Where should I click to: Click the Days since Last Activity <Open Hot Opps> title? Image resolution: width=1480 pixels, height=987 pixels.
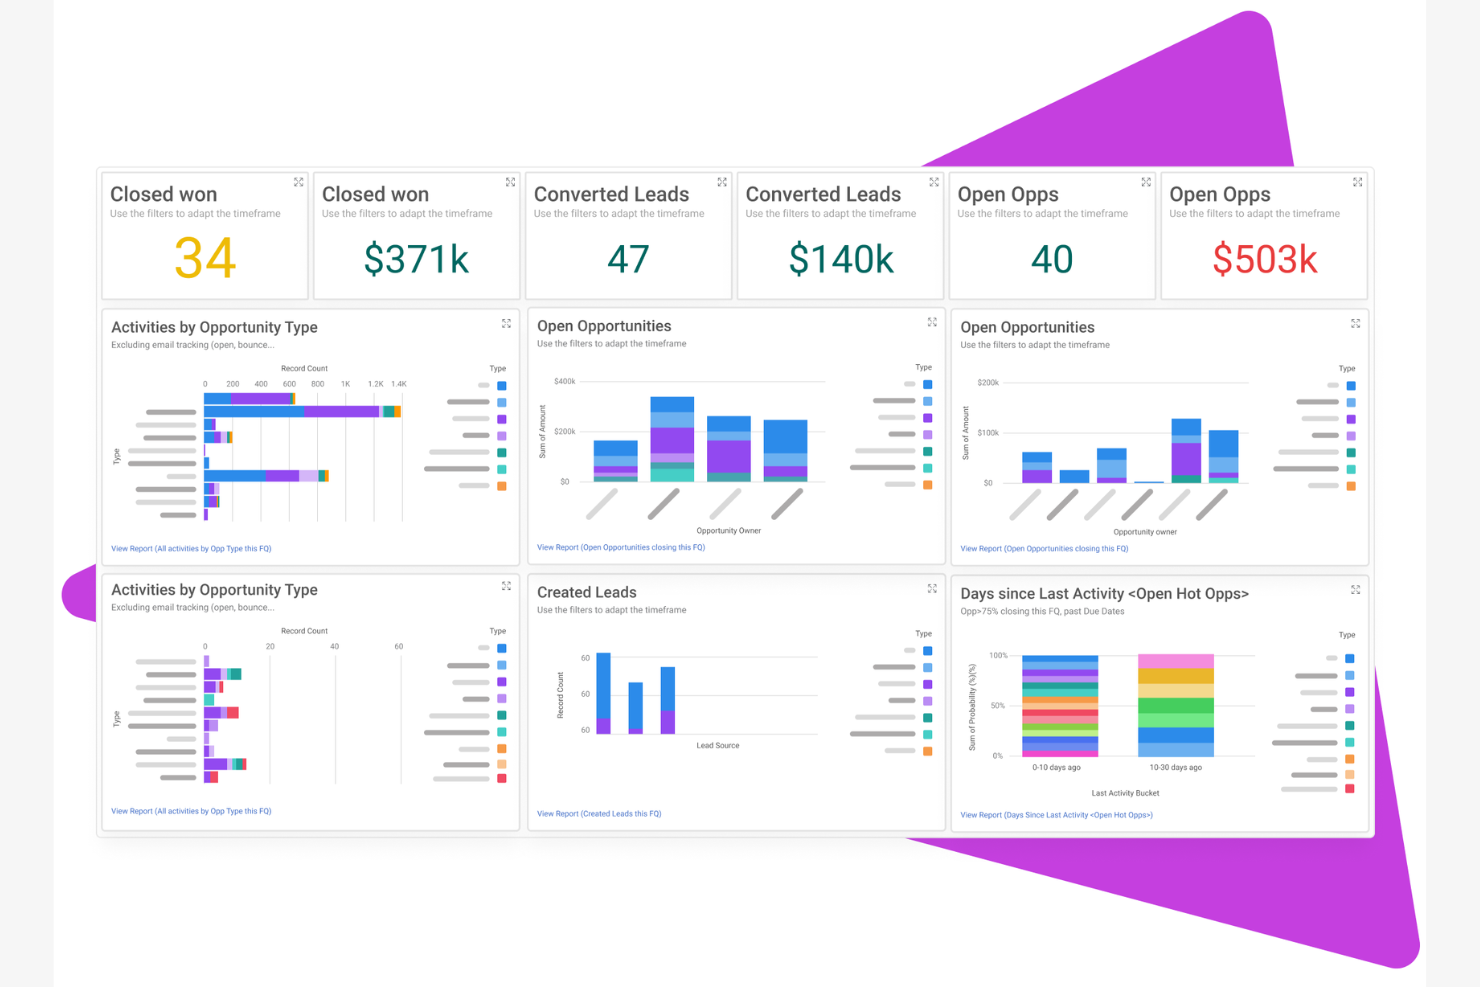tap(1104, 594)
